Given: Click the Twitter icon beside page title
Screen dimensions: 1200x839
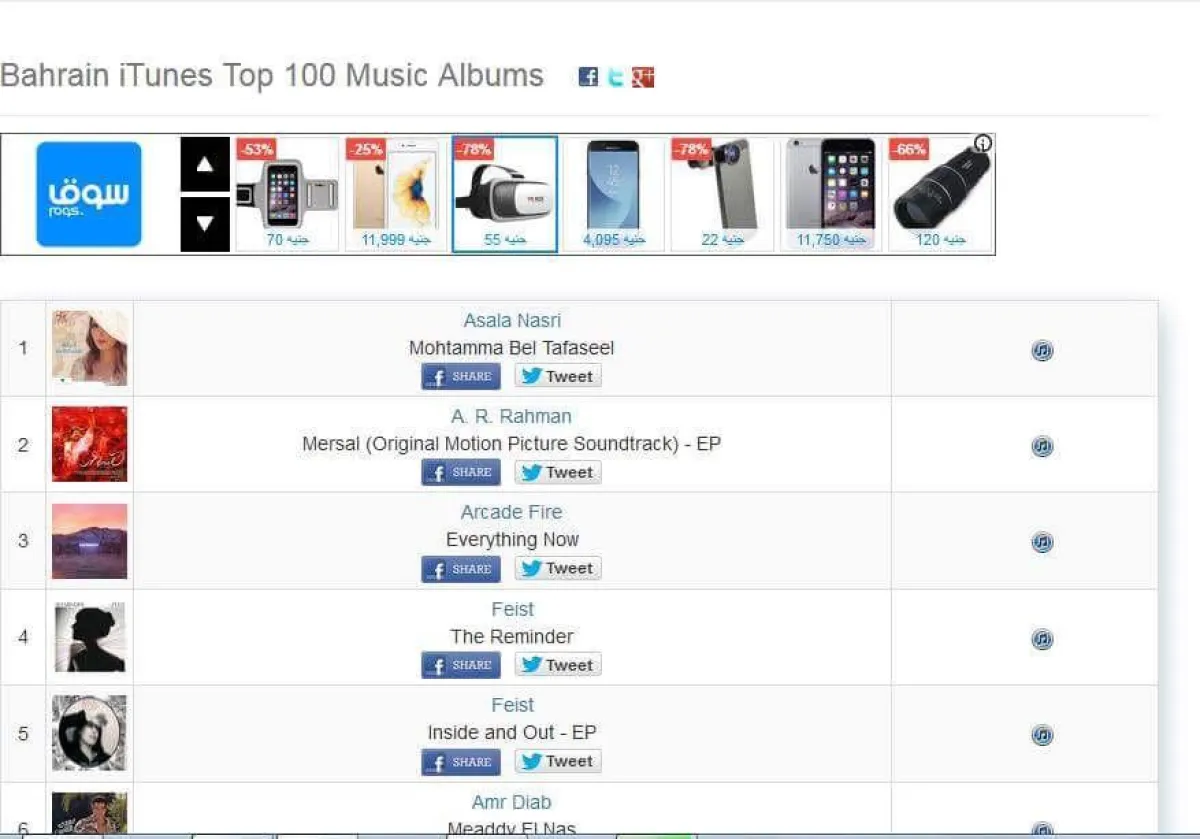Looking at the screenshot, I should (x=615, y=77).
